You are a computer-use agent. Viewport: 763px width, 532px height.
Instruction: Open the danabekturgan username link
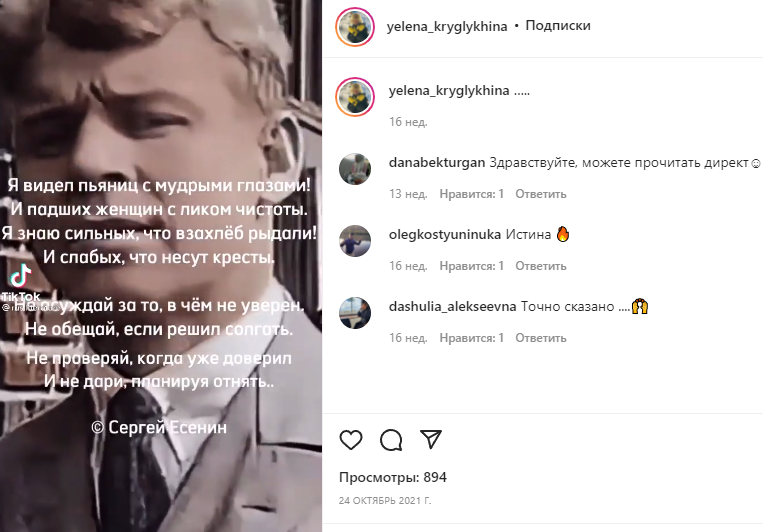[x=437, y=163]
